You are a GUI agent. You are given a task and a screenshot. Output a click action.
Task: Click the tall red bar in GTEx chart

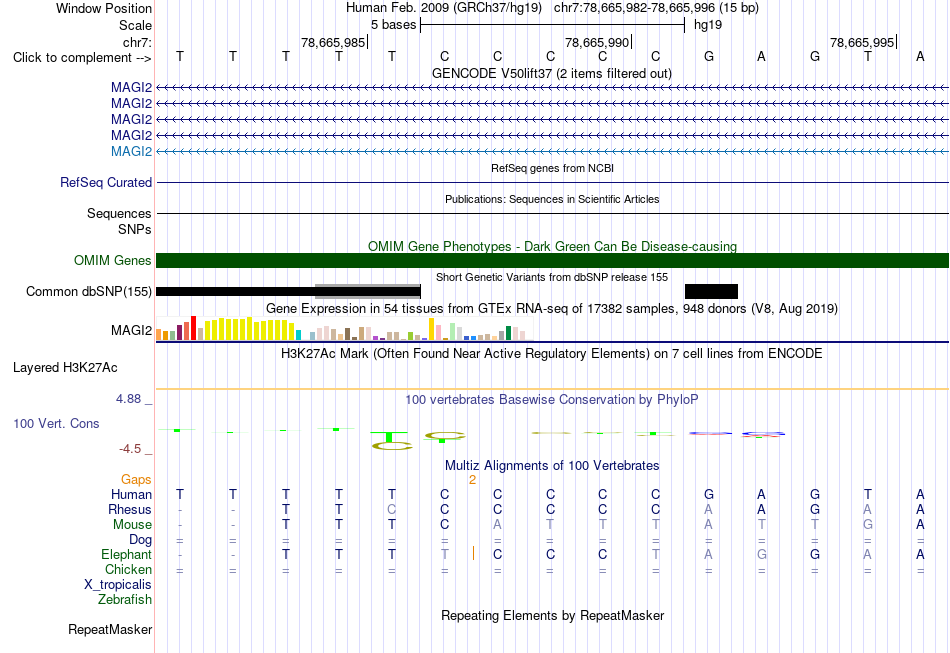point(193,328)
